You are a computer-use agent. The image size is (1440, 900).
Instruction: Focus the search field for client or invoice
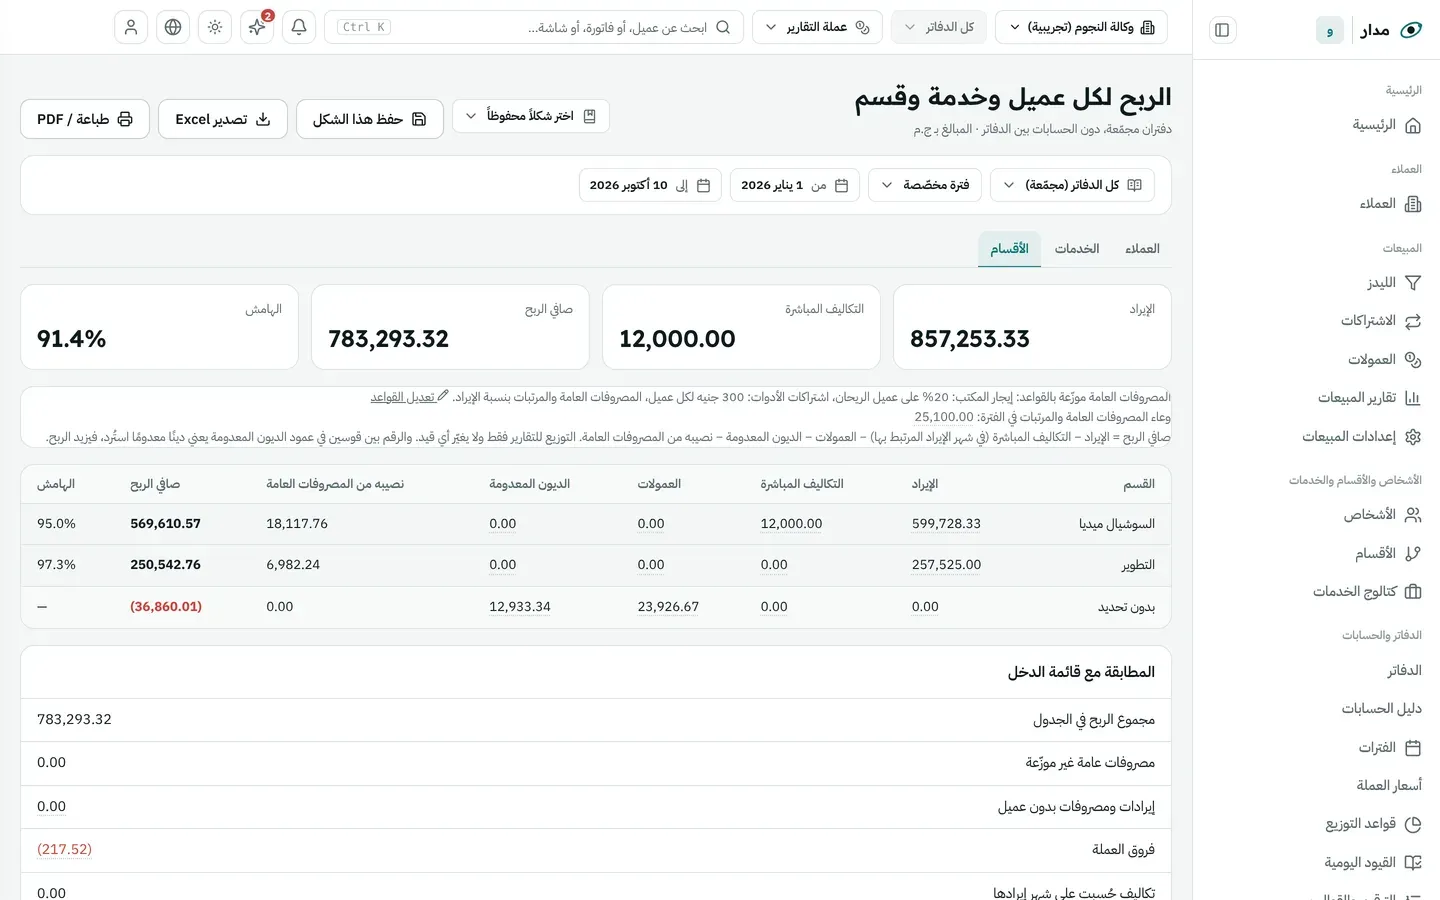[534, 27]
